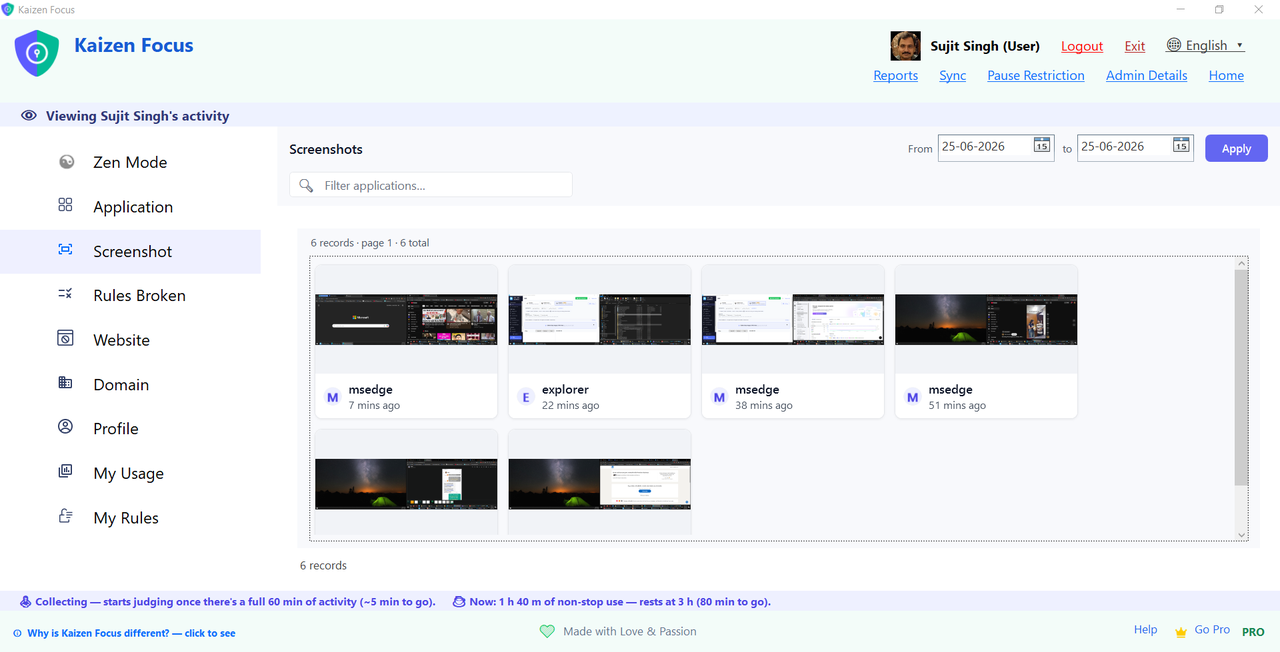
Task: Click the Profile person icon in sidebar
Action: [x=66, y=427]
